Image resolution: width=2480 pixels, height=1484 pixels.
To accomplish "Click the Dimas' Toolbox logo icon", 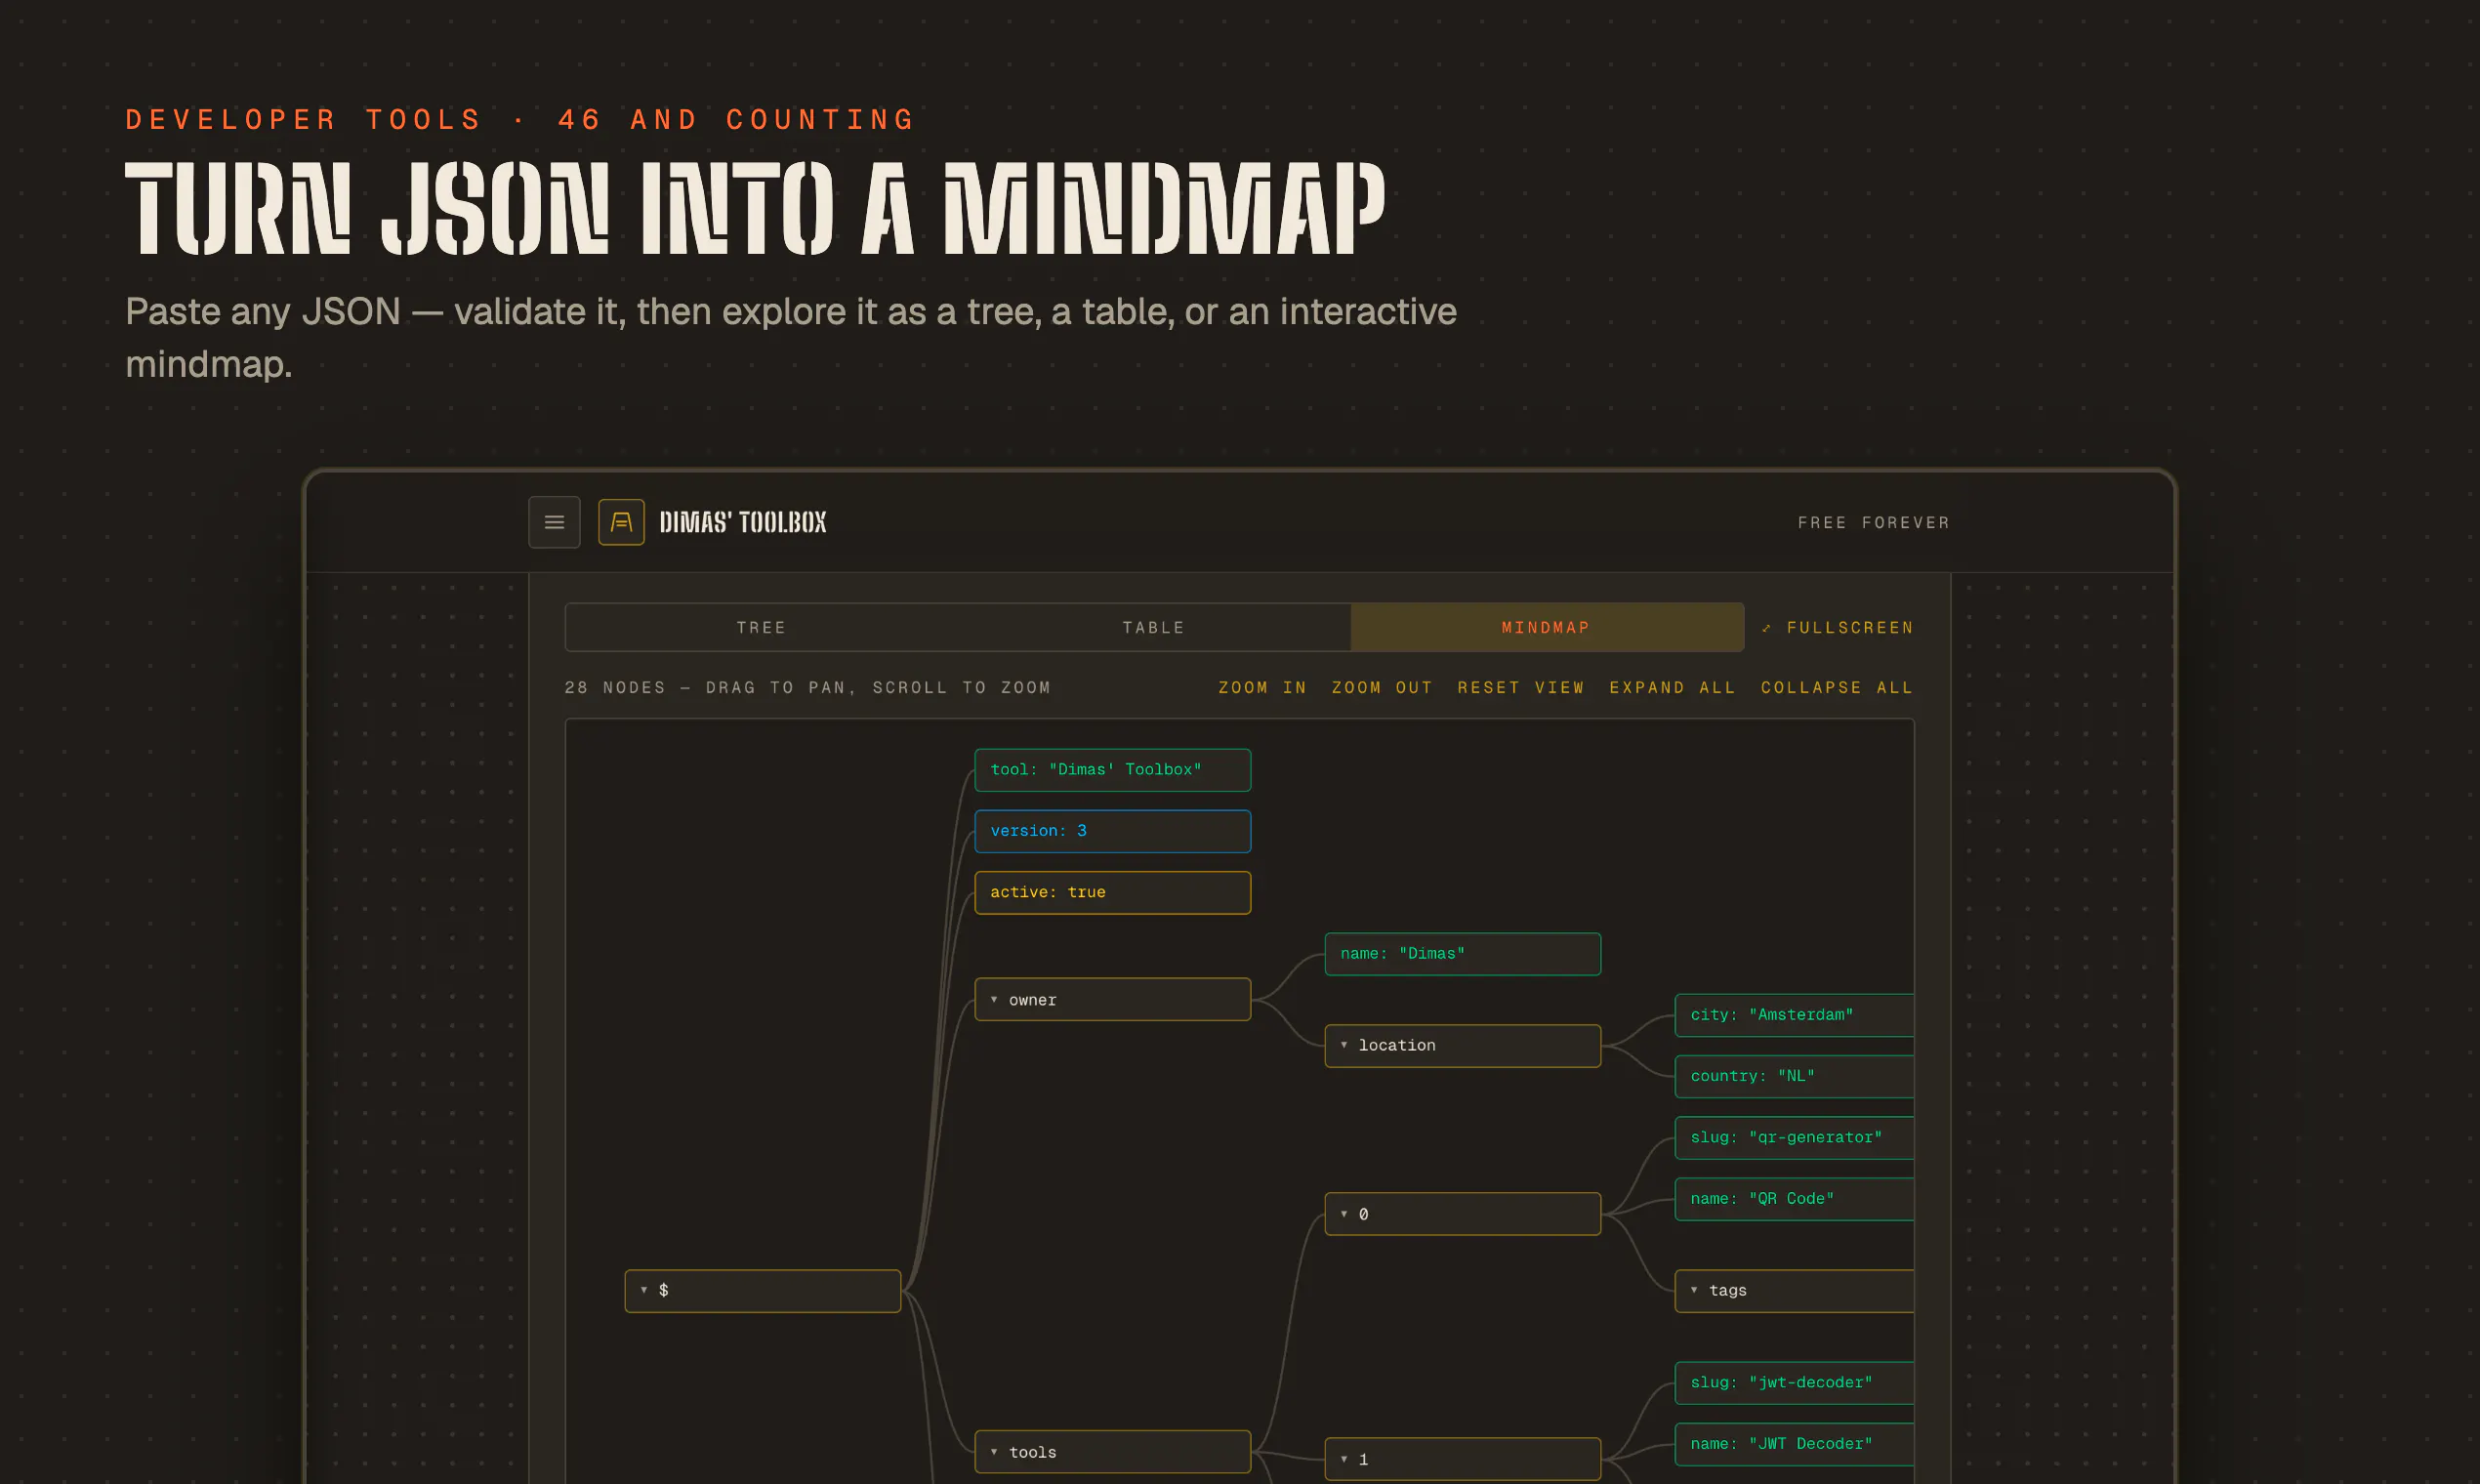I will (x=621, y=522).
